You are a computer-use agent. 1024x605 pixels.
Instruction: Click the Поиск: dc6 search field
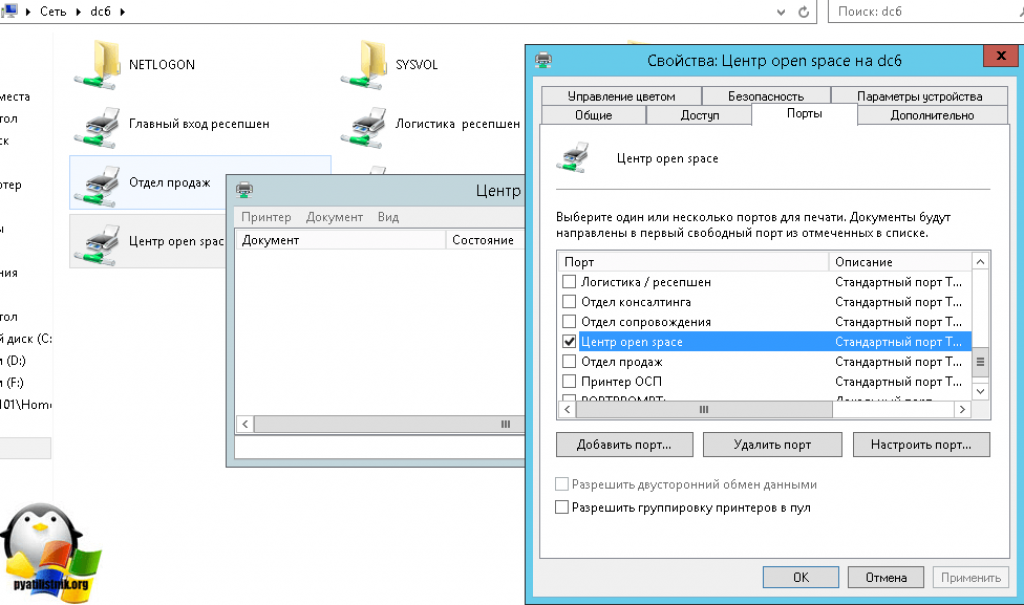point(926,12)
